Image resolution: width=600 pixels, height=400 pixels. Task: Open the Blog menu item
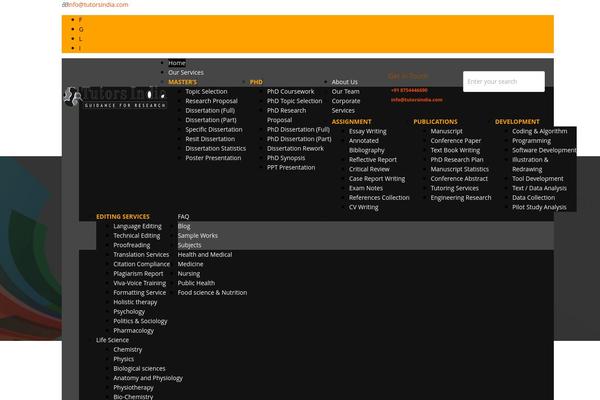tap(184, 226)
